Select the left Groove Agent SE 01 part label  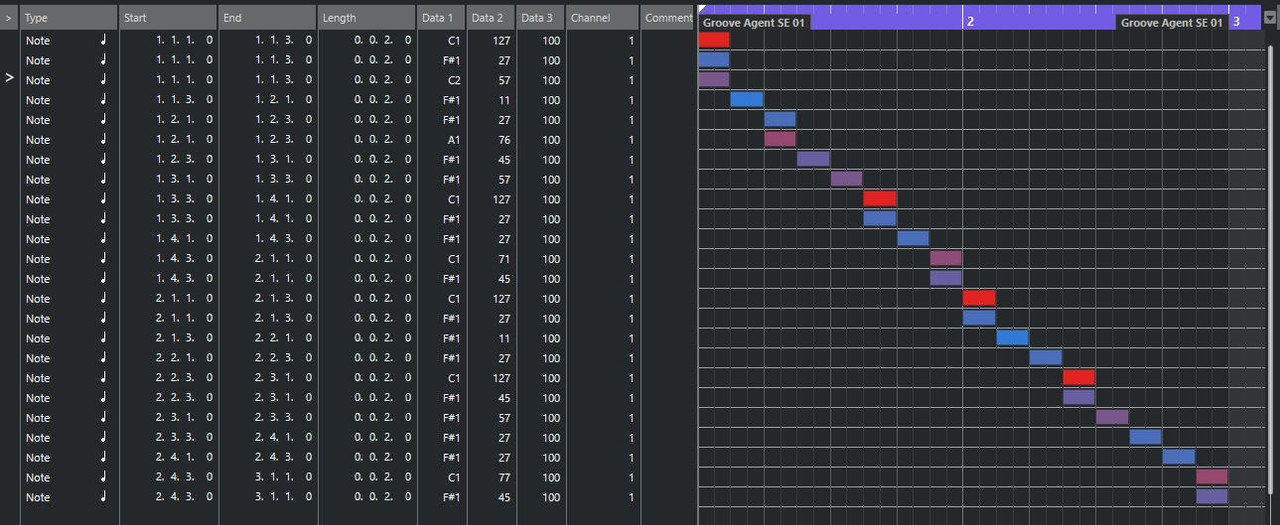(754, 22)
